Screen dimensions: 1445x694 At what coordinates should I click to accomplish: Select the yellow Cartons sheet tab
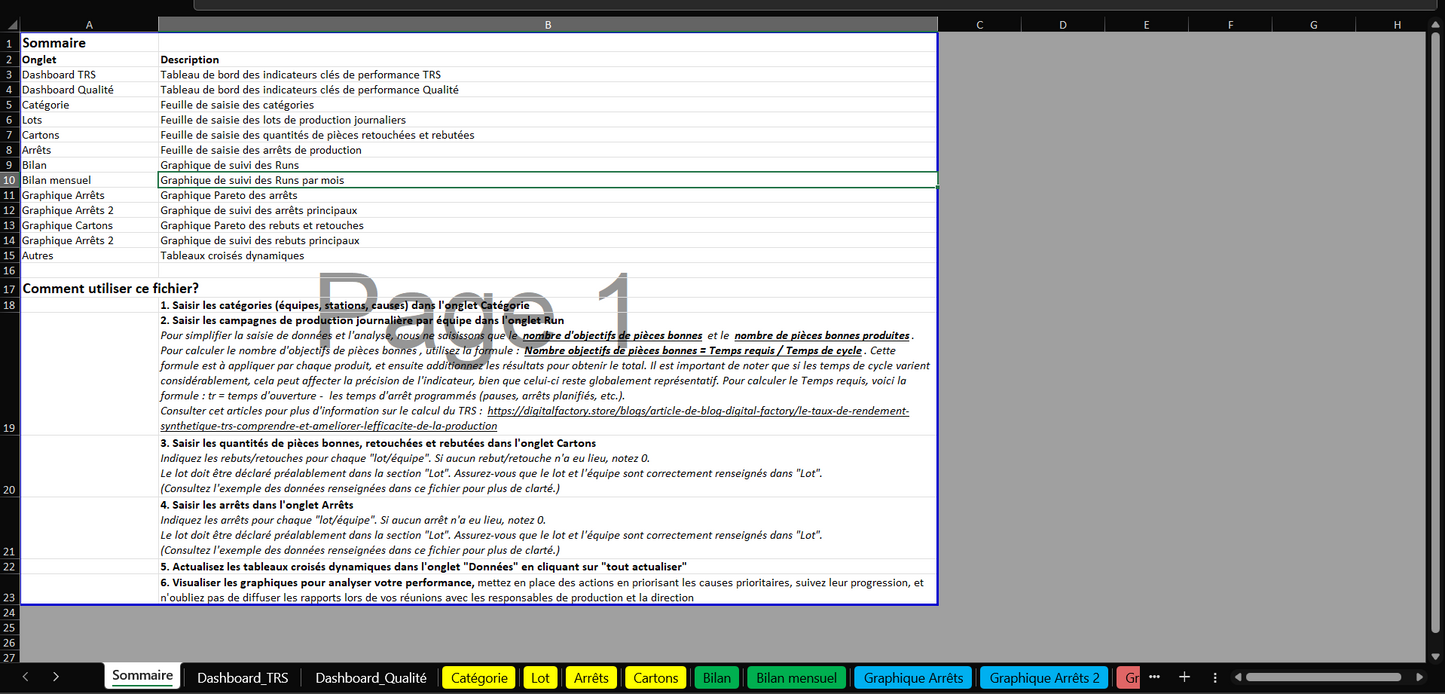656,677
